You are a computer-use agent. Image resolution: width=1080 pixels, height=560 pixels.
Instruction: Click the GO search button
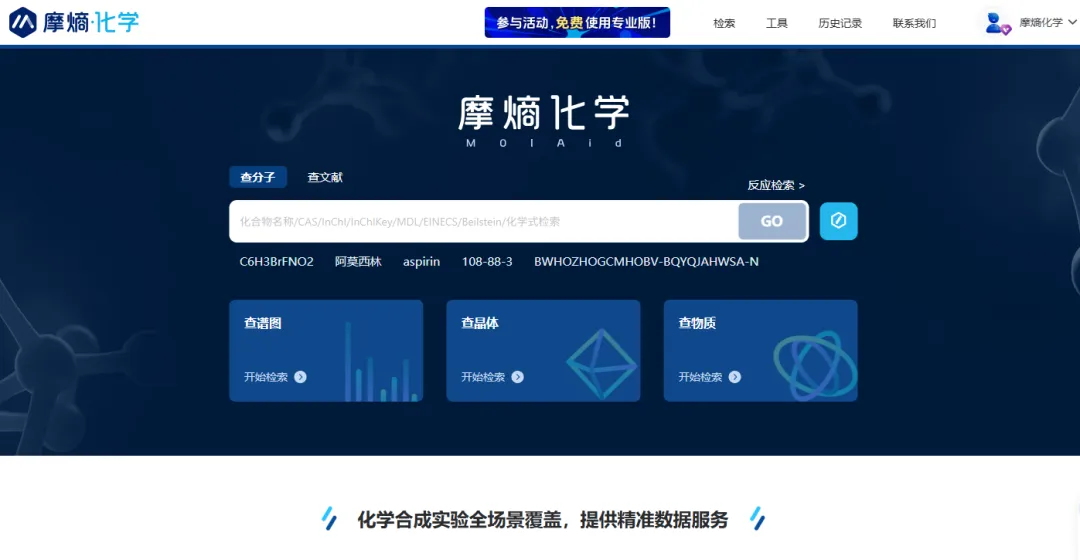(771, 221)
